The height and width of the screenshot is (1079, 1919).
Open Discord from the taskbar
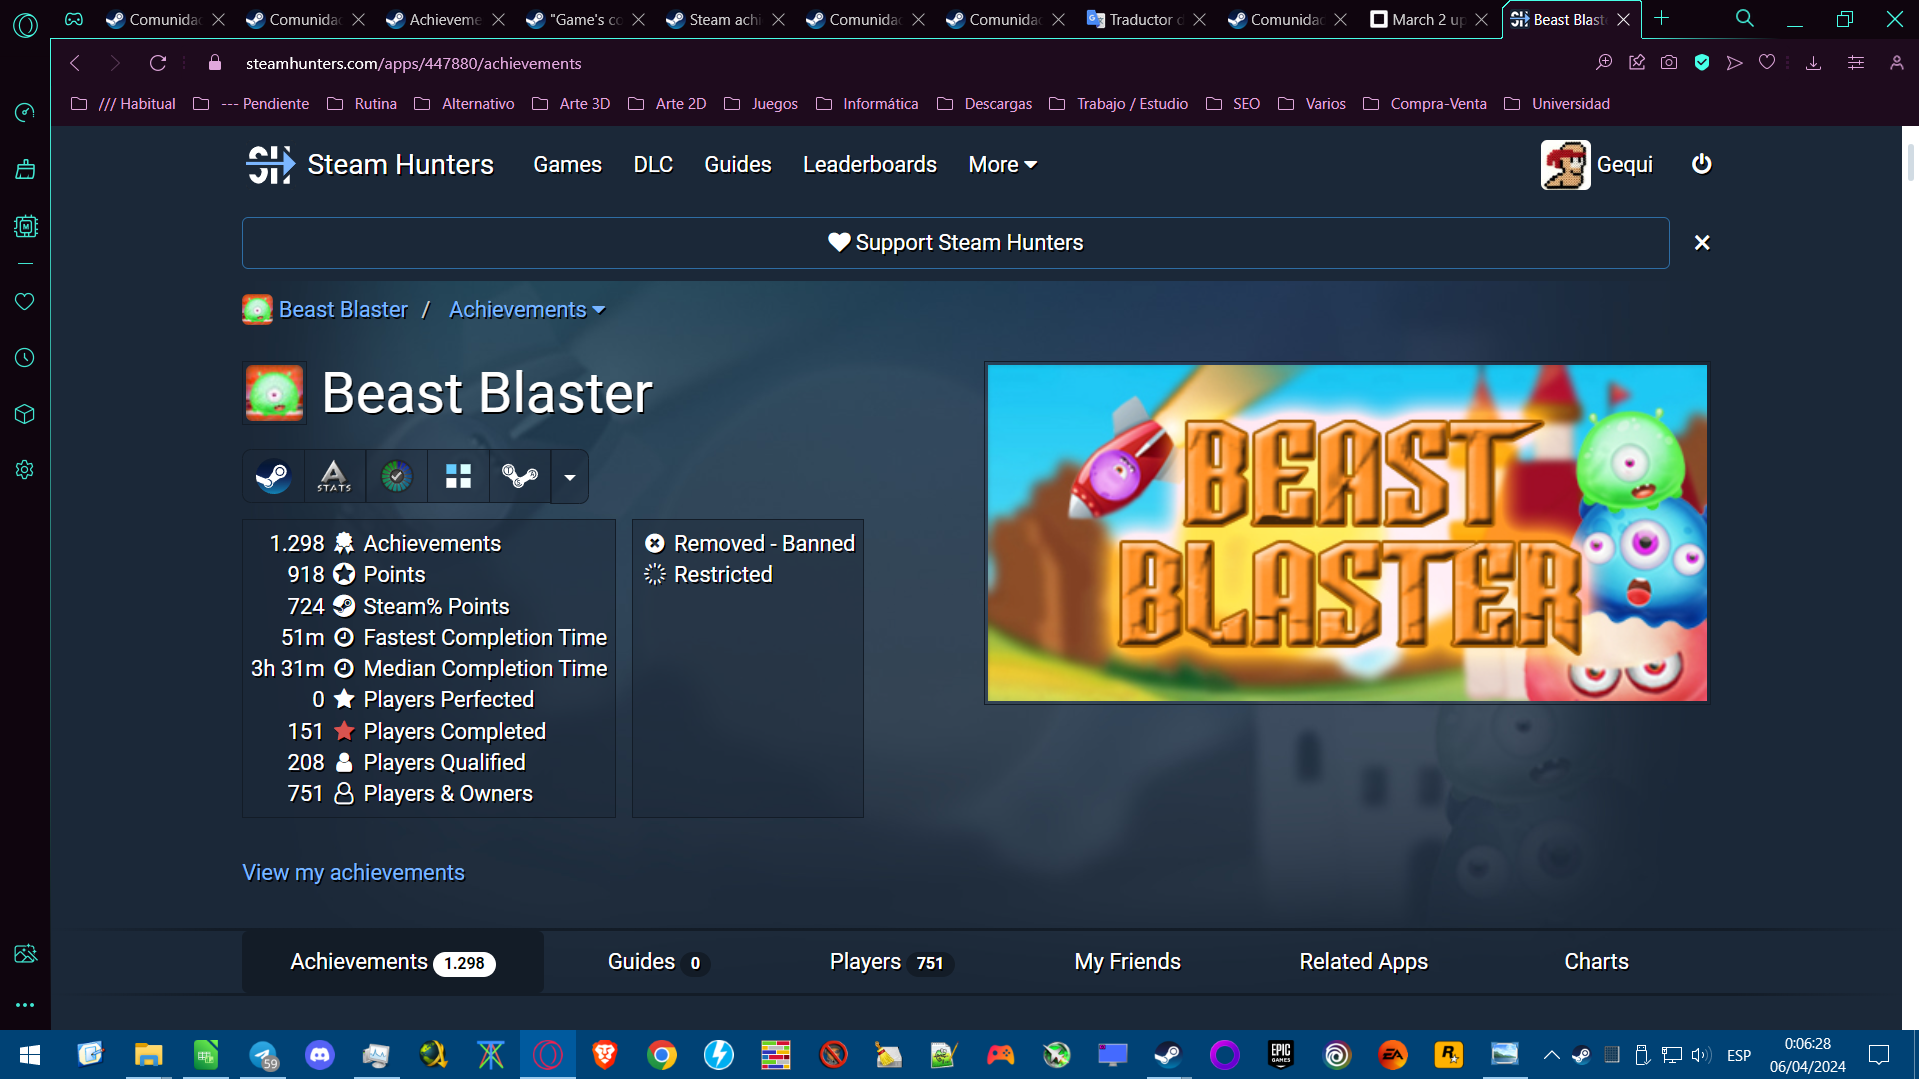(x=320, y=1055)
